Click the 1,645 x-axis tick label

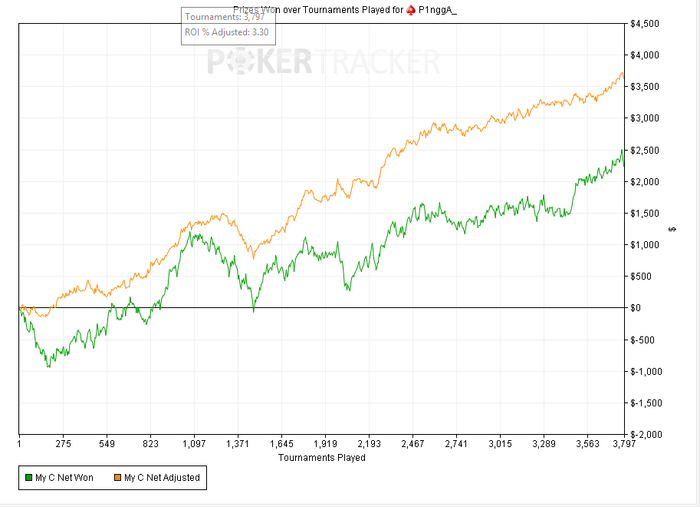coord(282,444)
